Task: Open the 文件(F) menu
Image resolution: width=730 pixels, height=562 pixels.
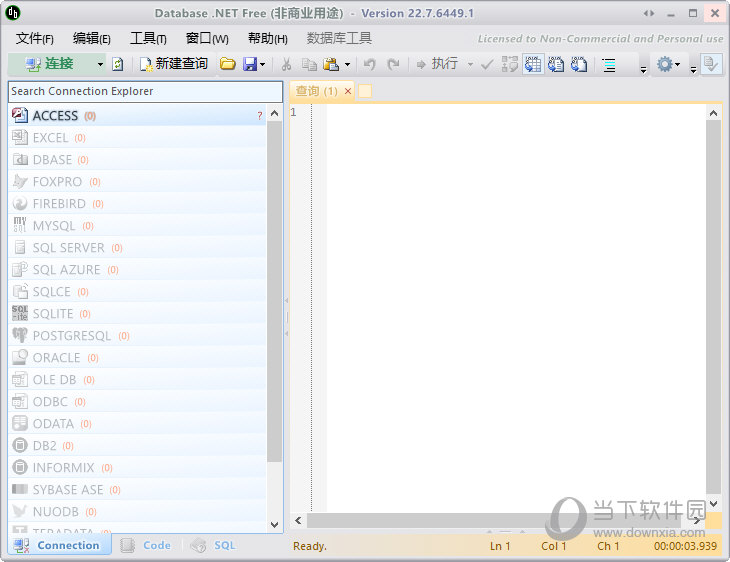Action: coord(34,39)
